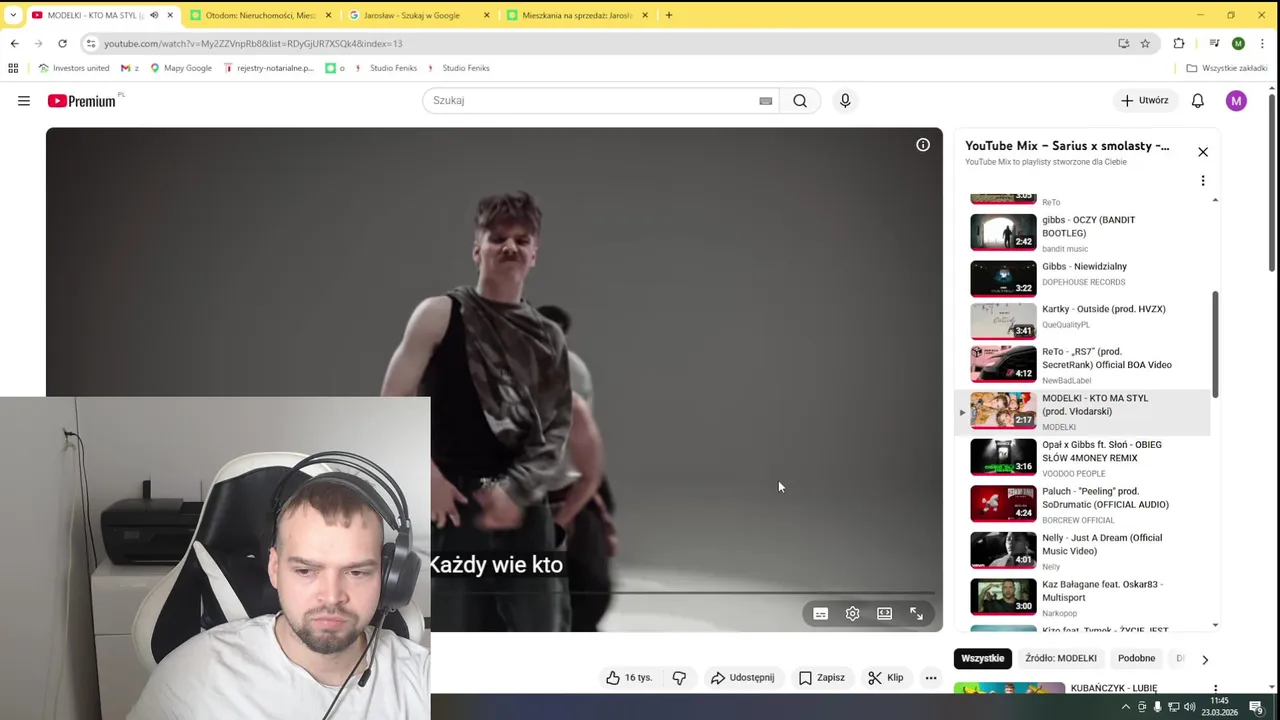Click playlist panel scrollbar

pos(1215,344)
